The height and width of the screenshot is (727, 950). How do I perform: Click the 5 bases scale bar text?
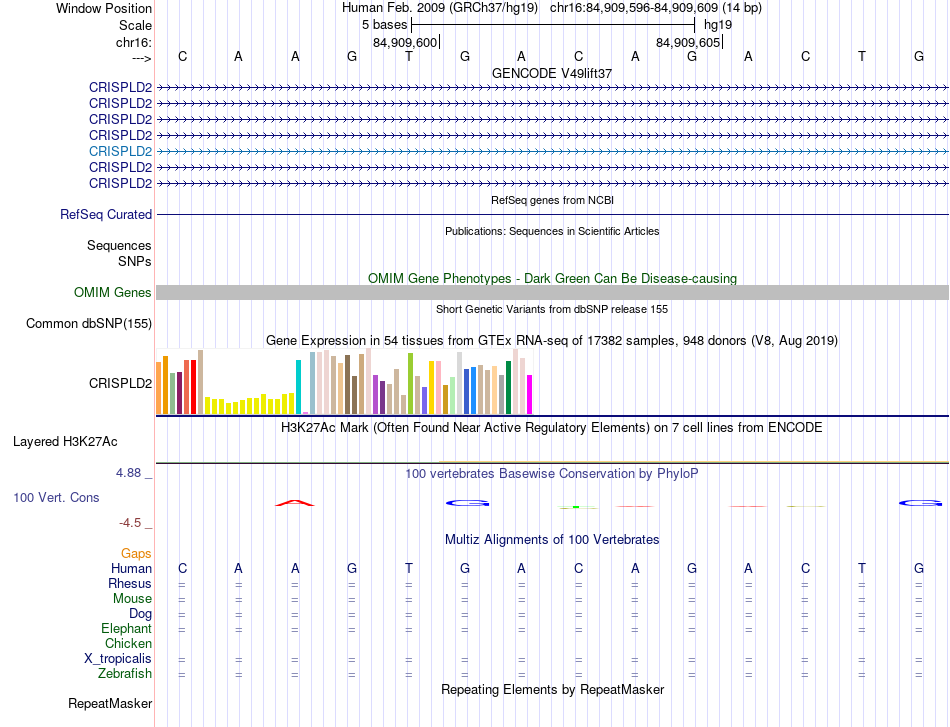point(385,25)
